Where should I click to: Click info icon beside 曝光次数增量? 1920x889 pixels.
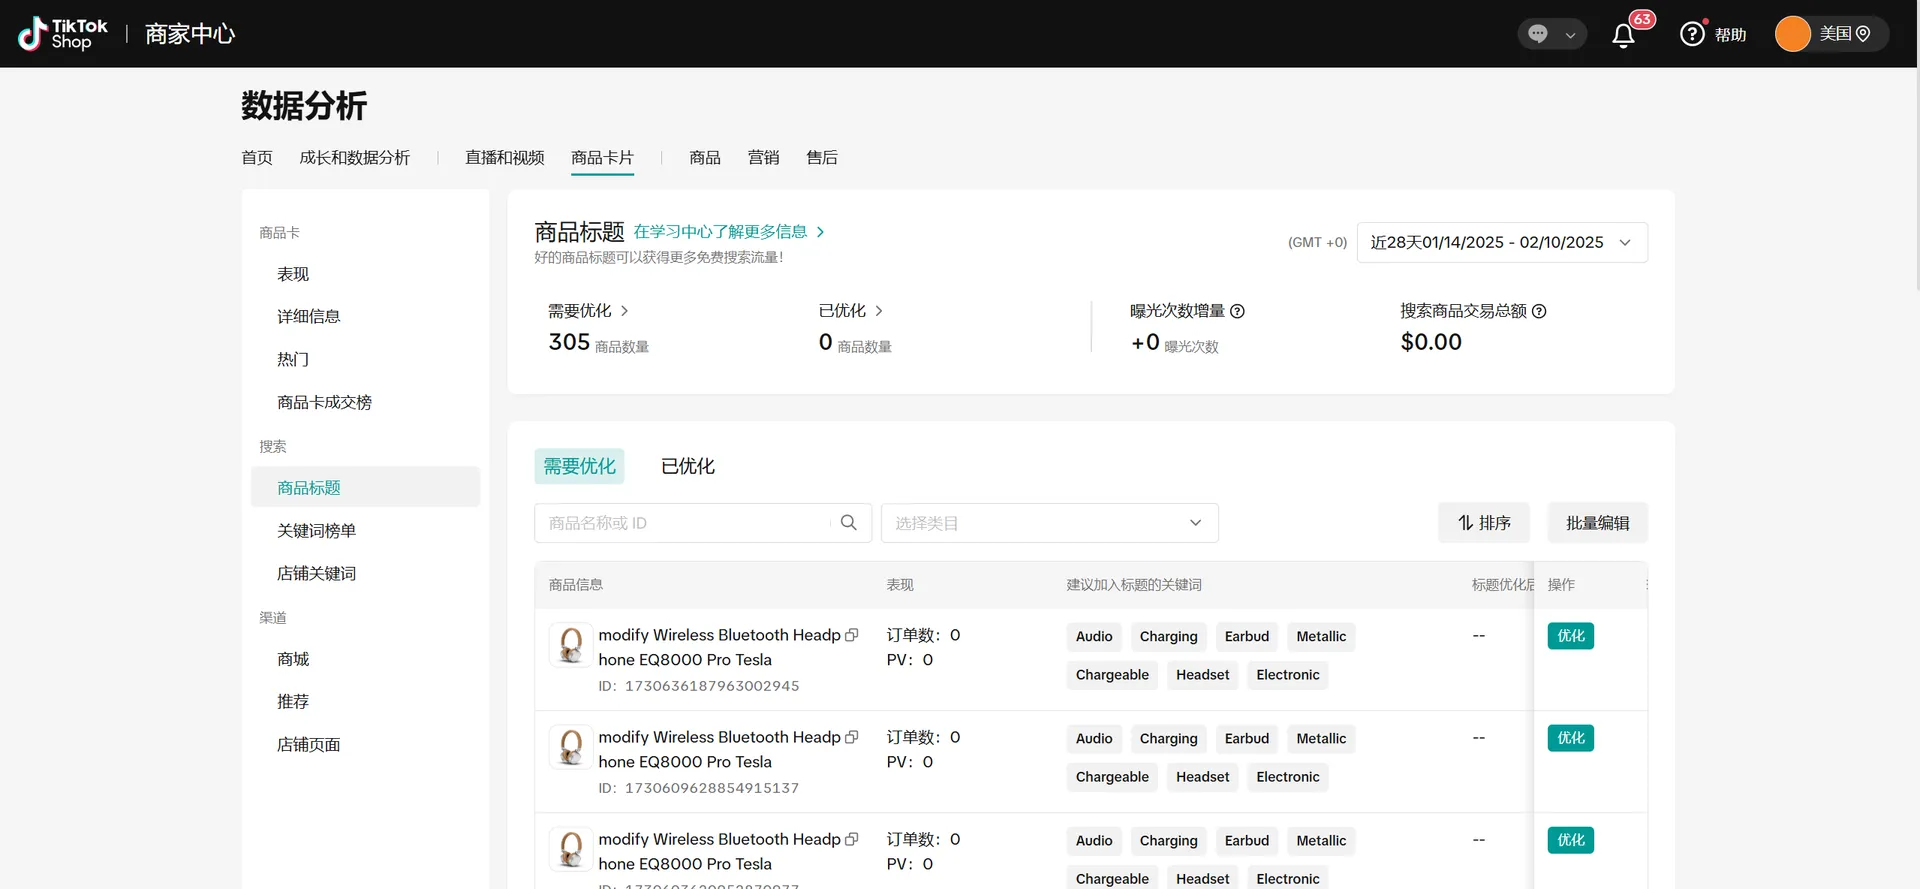pos(1237,311)
